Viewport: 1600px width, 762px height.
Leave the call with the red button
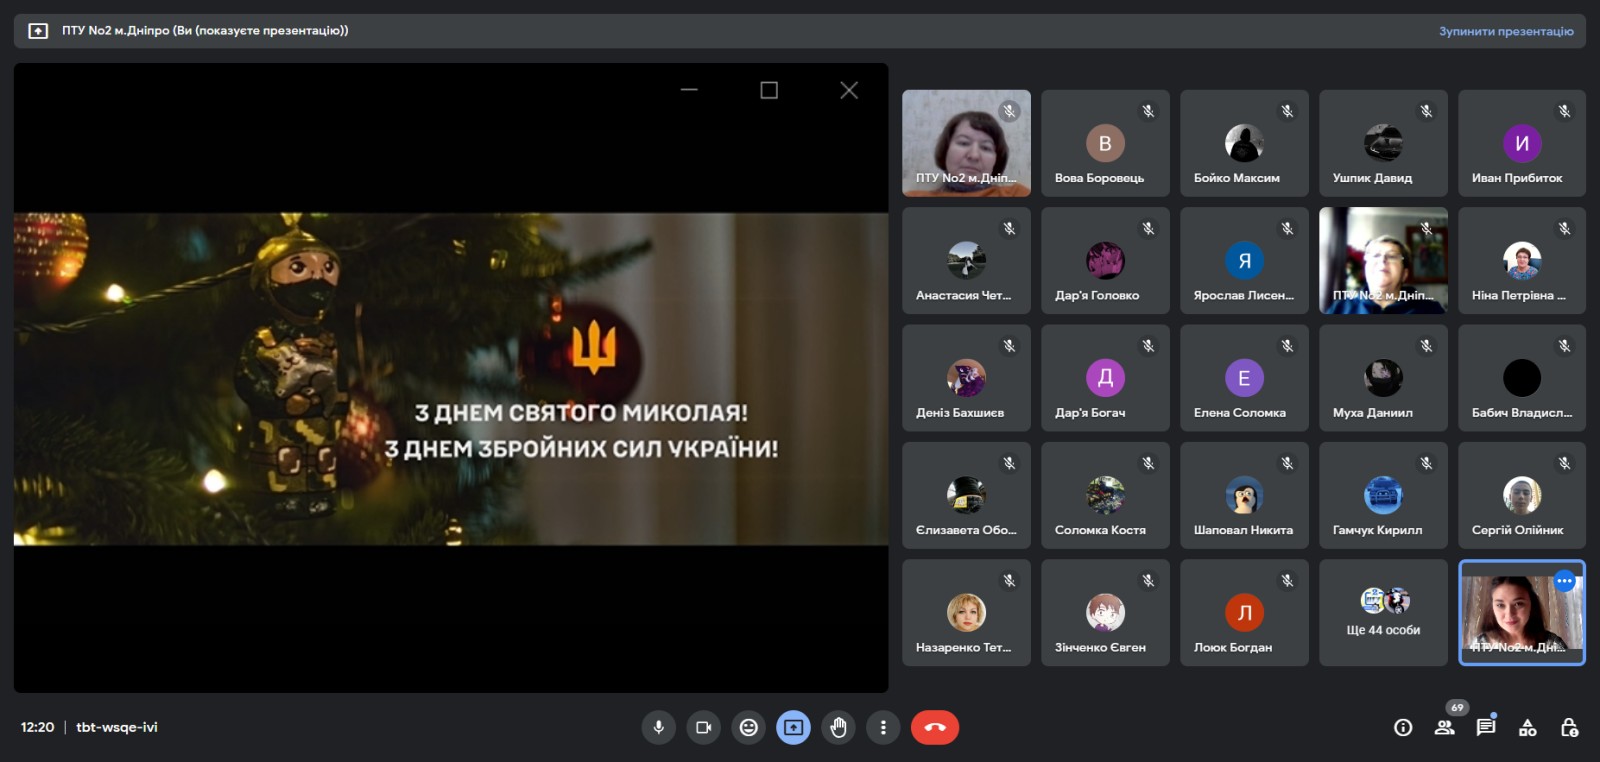pos(935,728)
